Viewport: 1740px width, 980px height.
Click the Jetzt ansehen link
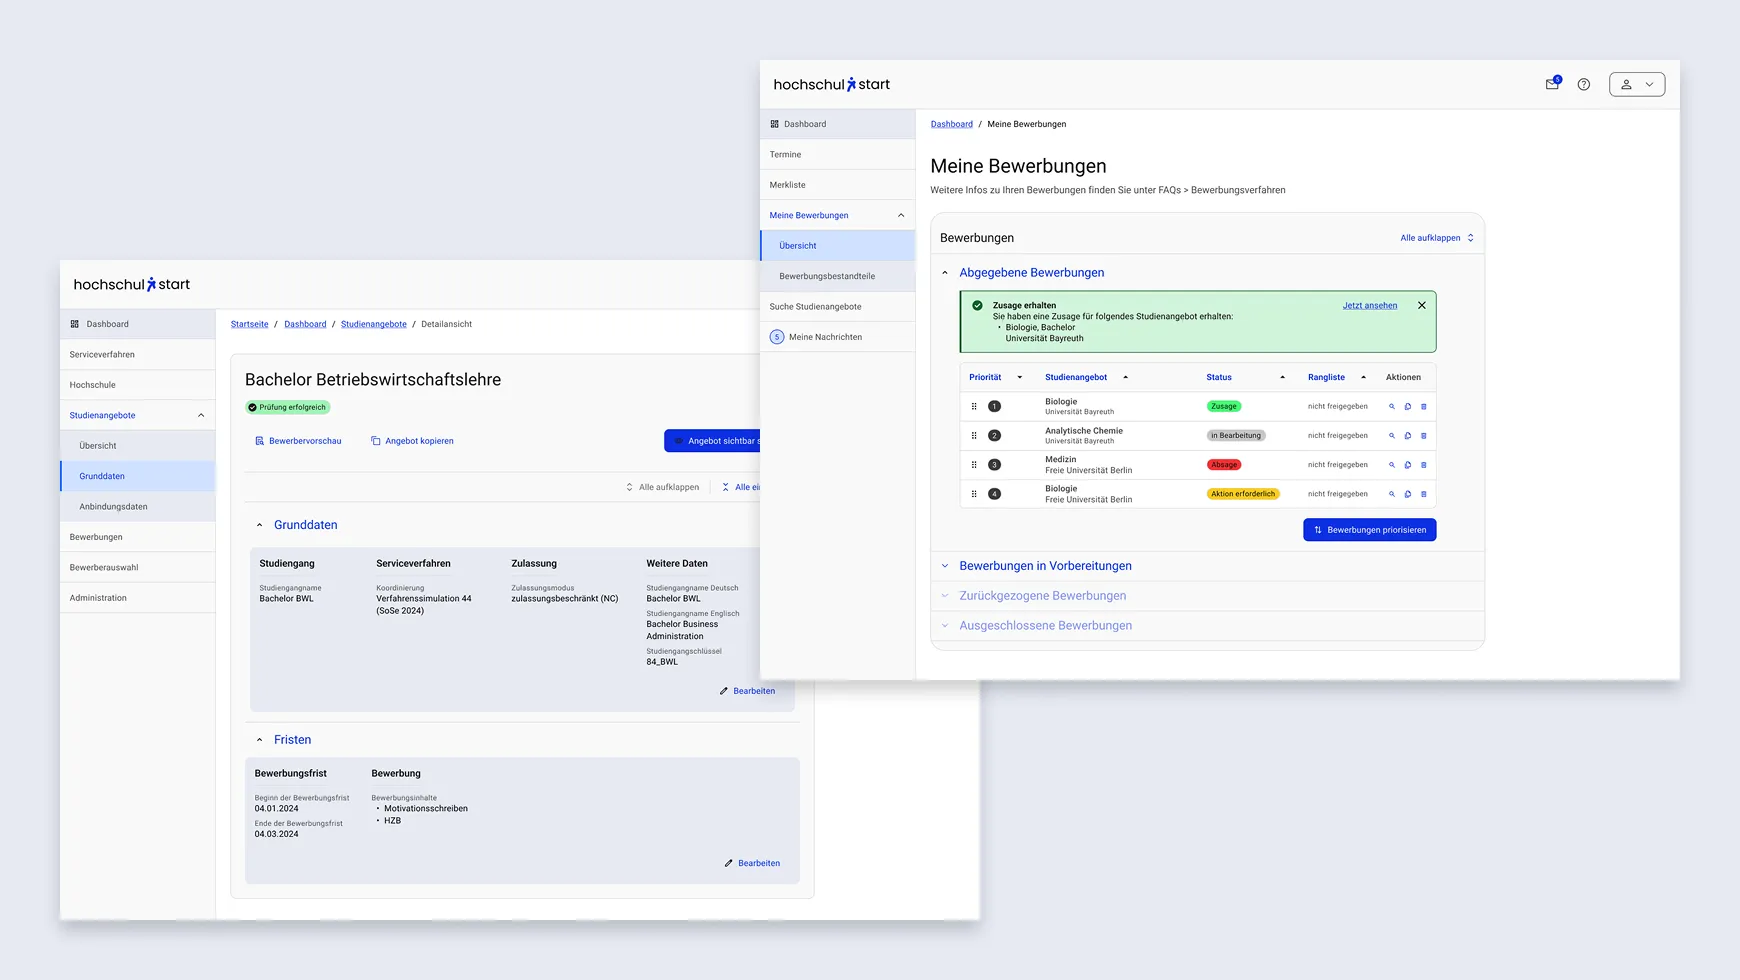1369,305
